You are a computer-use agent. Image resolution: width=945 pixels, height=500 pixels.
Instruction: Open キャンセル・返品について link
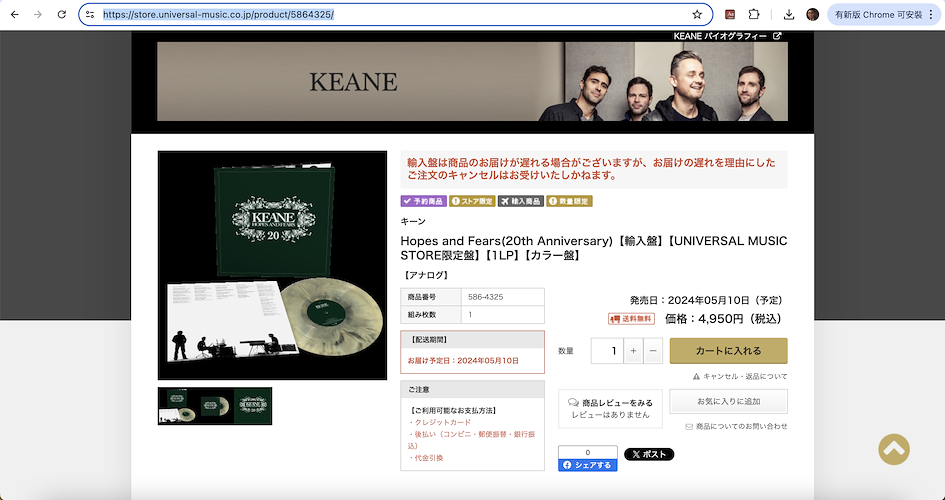click(740, 377)
